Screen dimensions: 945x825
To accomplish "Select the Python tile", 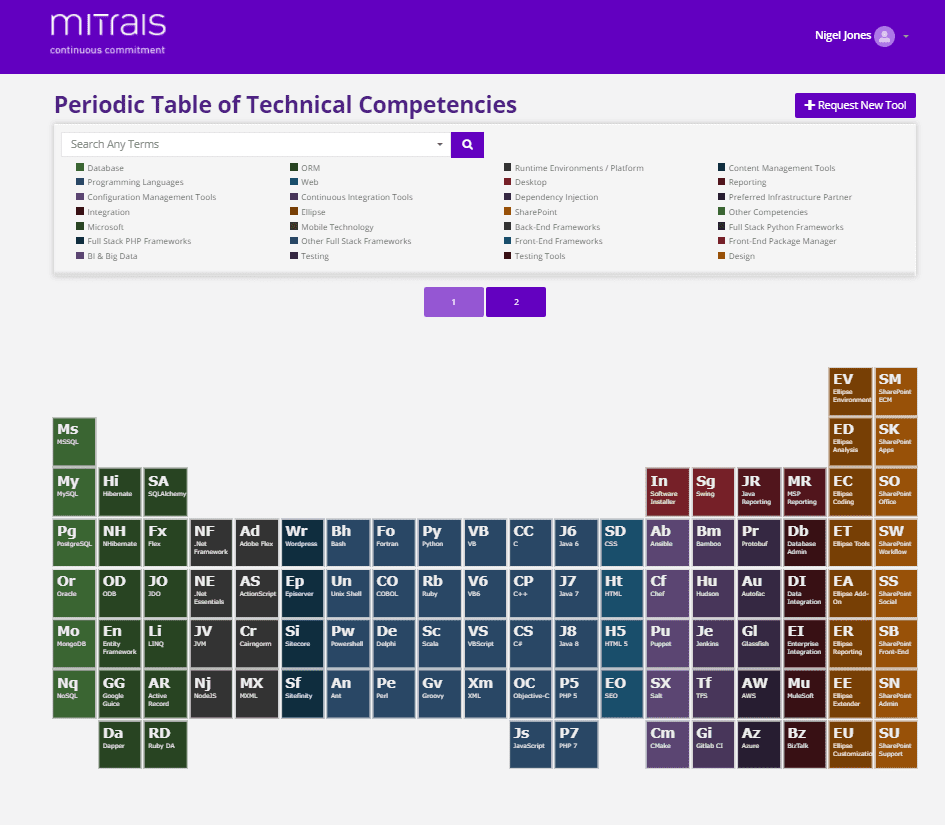I will coord(437,542).
